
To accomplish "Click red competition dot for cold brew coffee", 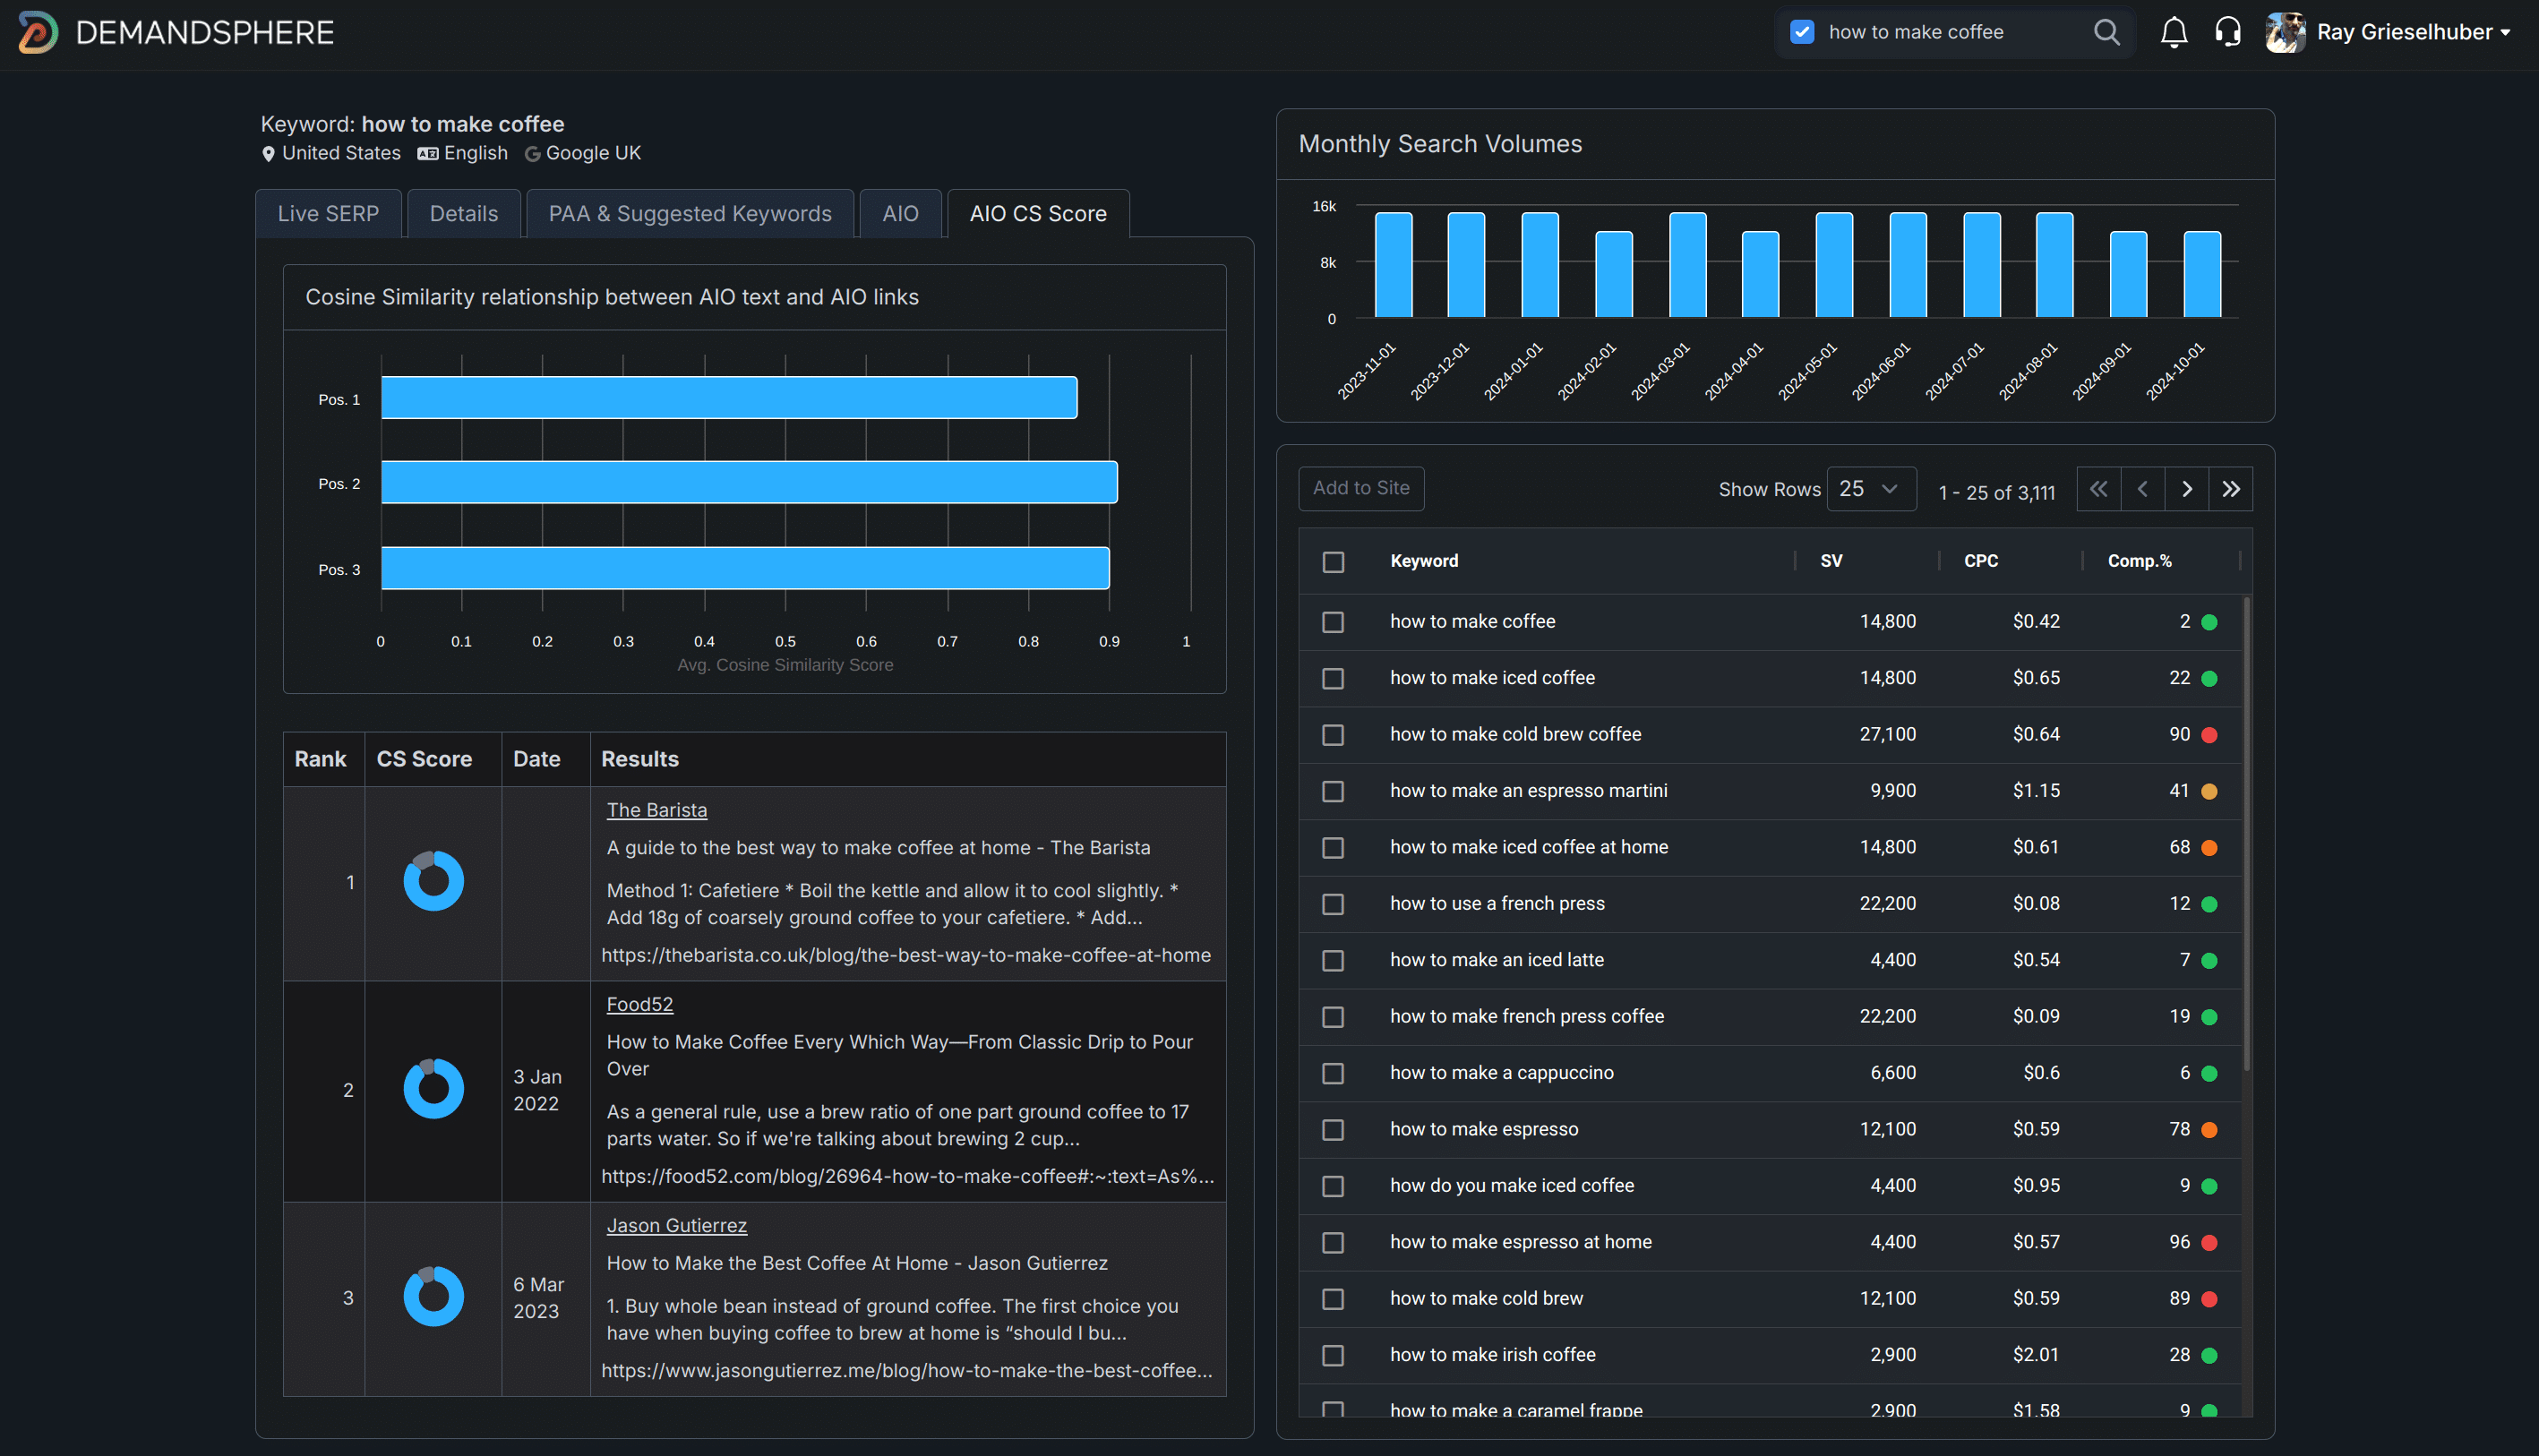I will tap(2210, 735).
